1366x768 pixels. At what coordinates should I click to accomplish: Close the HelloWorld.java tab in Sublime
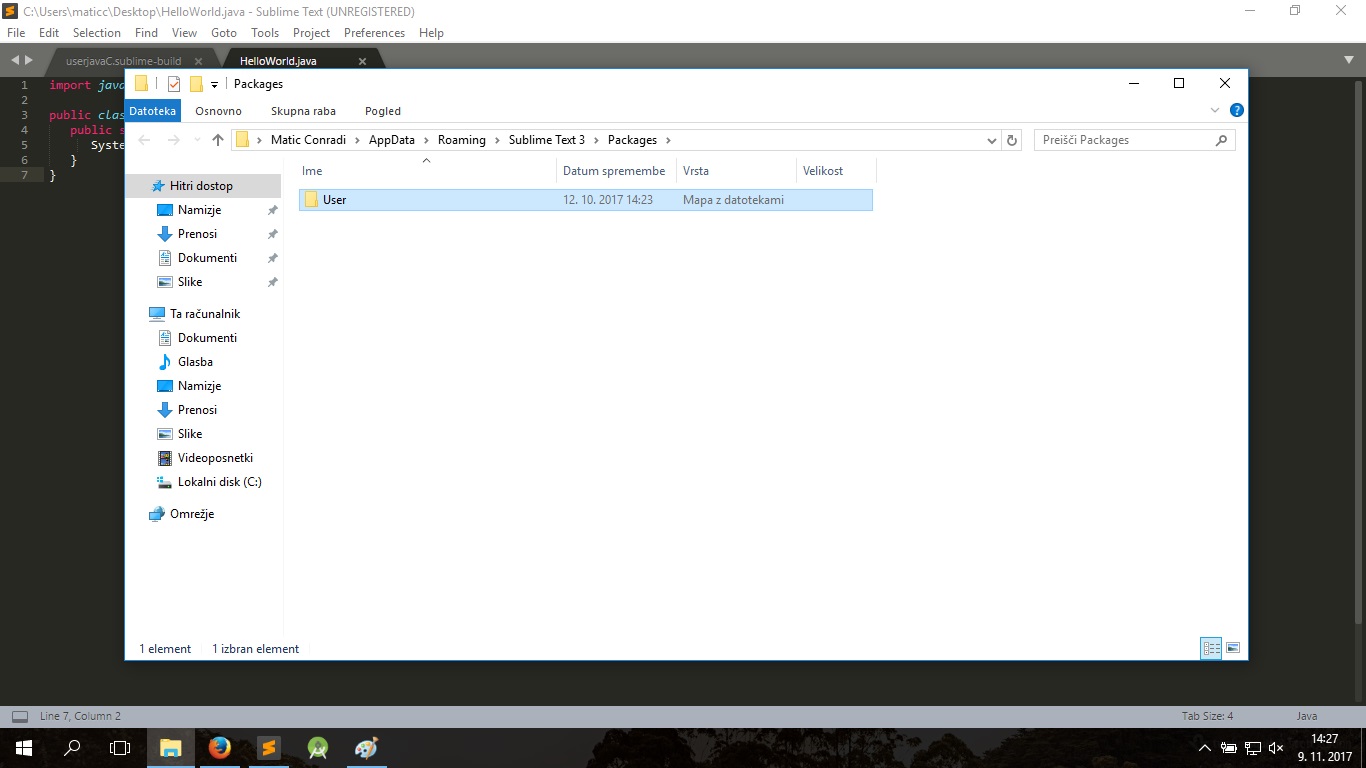point(362,61)
